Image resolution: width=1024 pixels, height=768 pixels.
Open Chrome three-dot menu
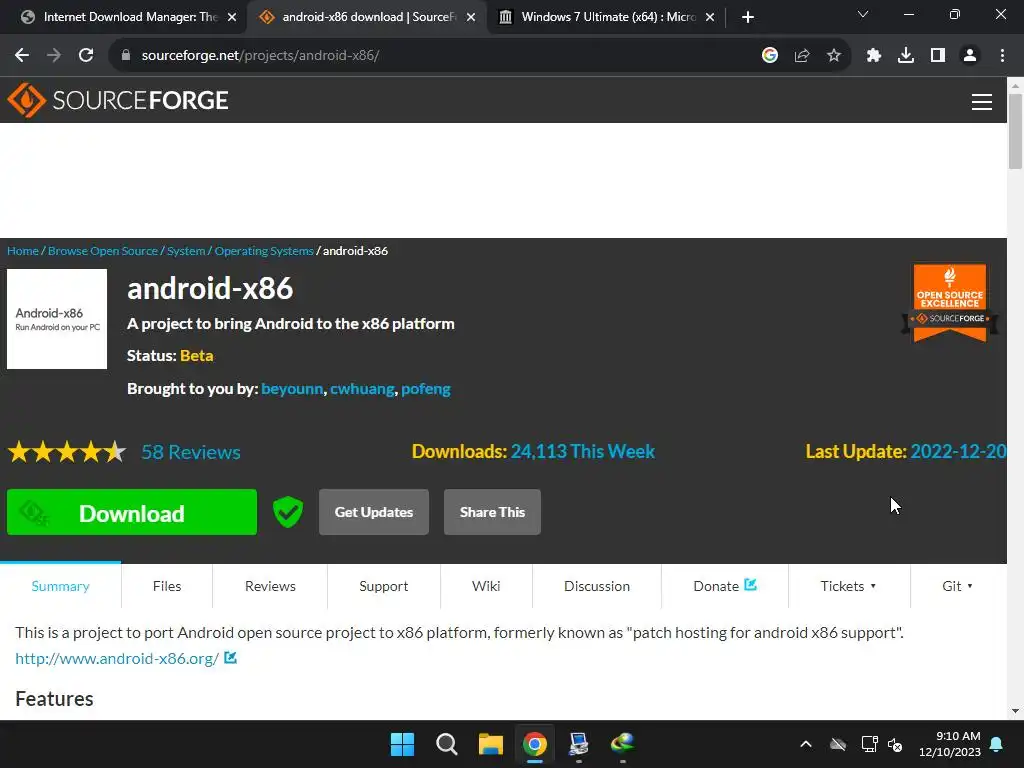pyautogui.click(x=1002, y=56)
